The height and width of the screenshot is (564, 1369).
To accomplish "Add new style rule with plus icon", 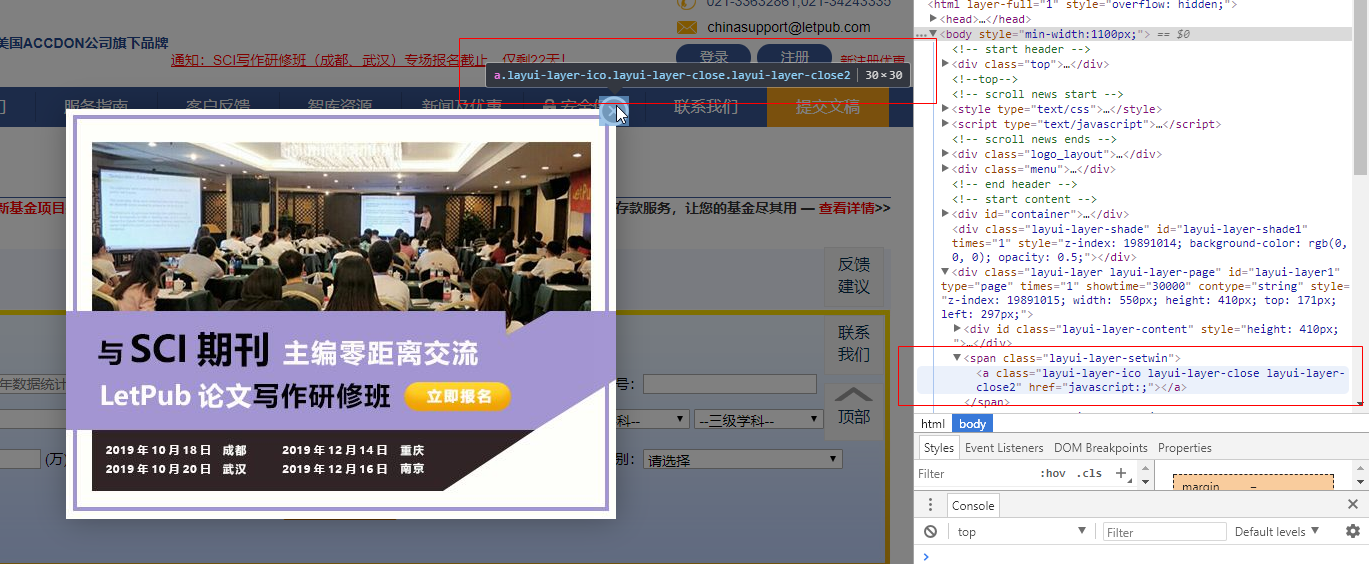I will click(x=1121, y=473).
